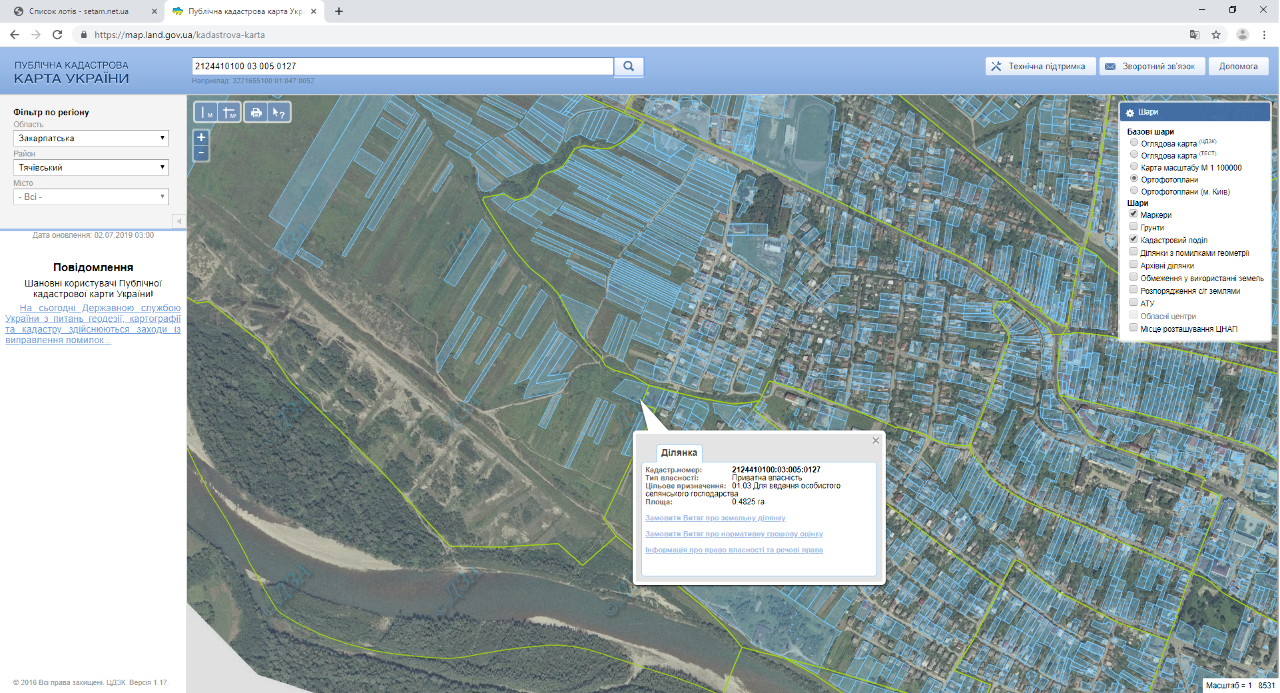Viewport: 1280px width, 693px height.
Task: Switch to the Список лотів browser tab
Action: point(78,11)
